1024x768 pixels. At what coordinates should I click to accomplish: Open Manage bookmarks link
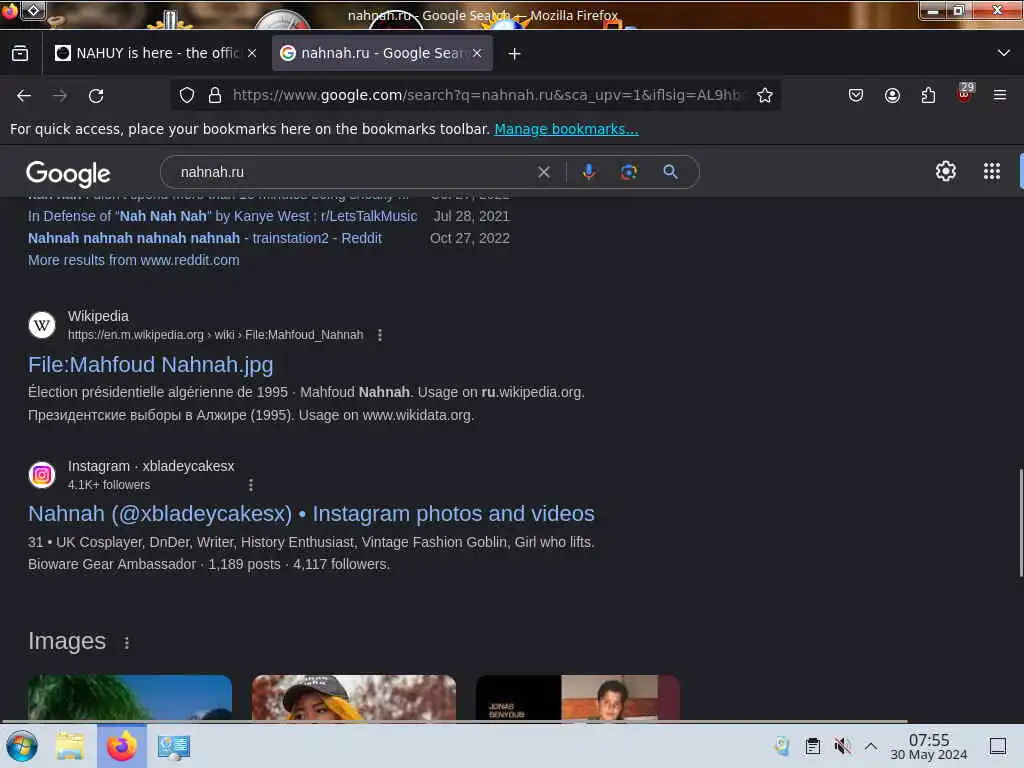click(x=566, y=129)
